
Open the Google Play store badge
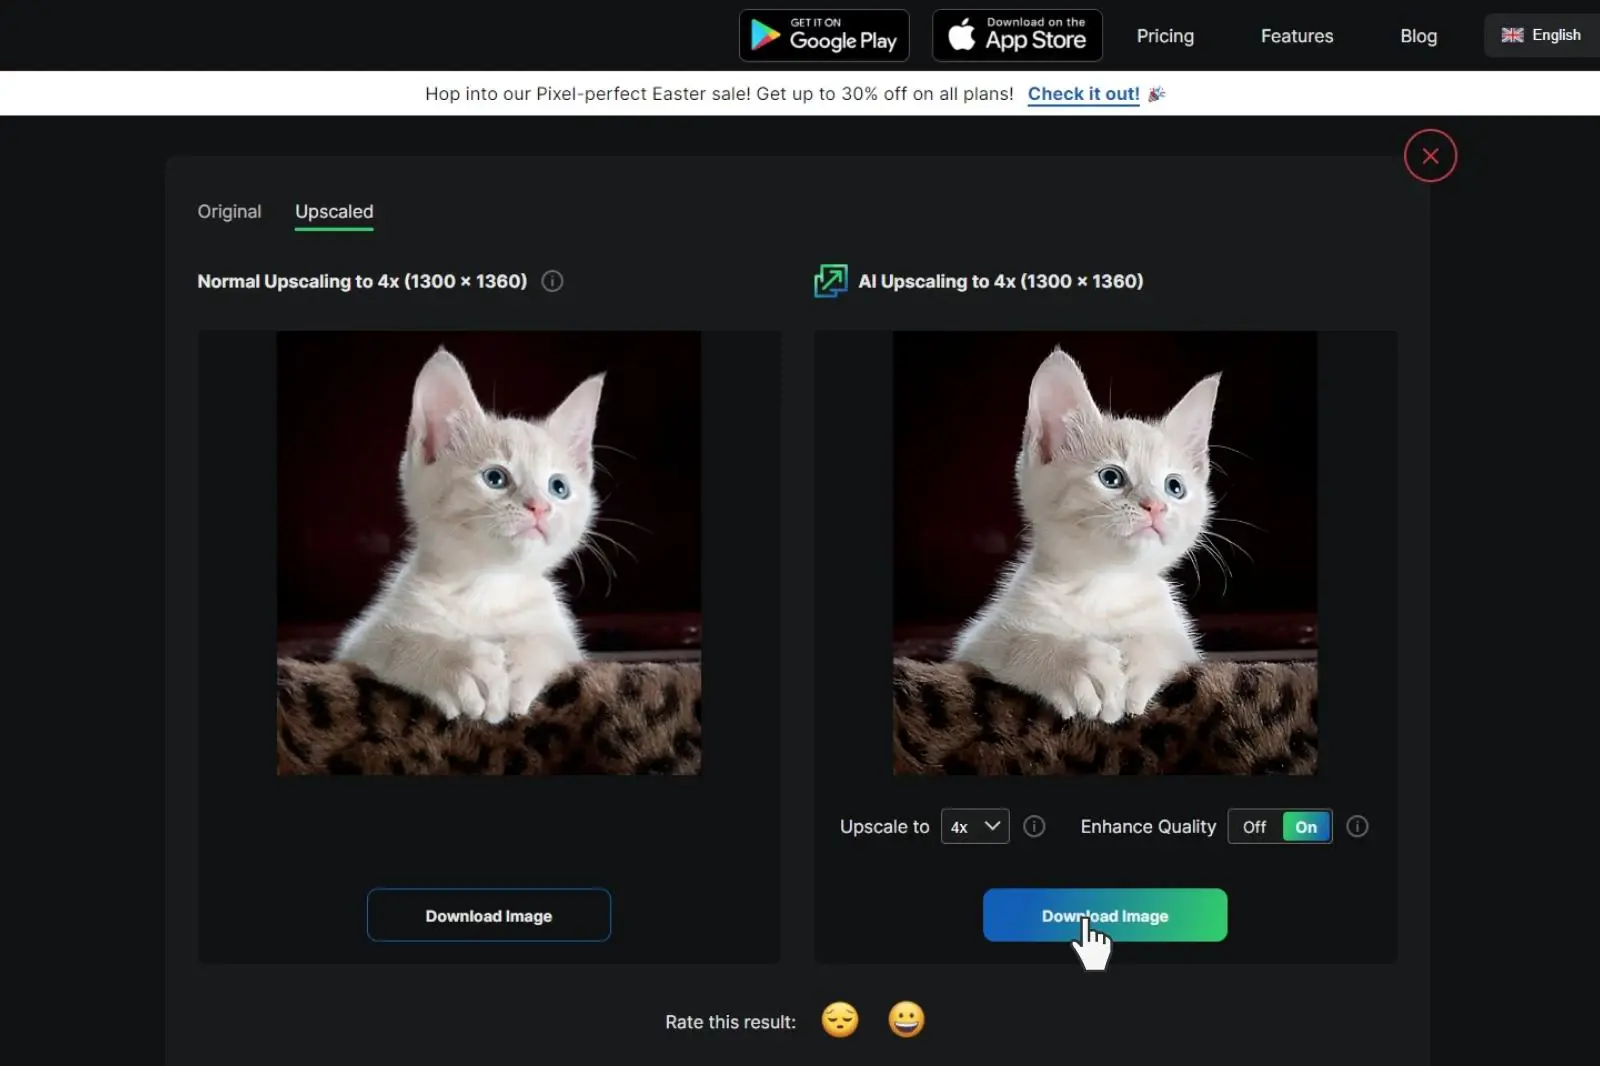click(x=824, y=36)
